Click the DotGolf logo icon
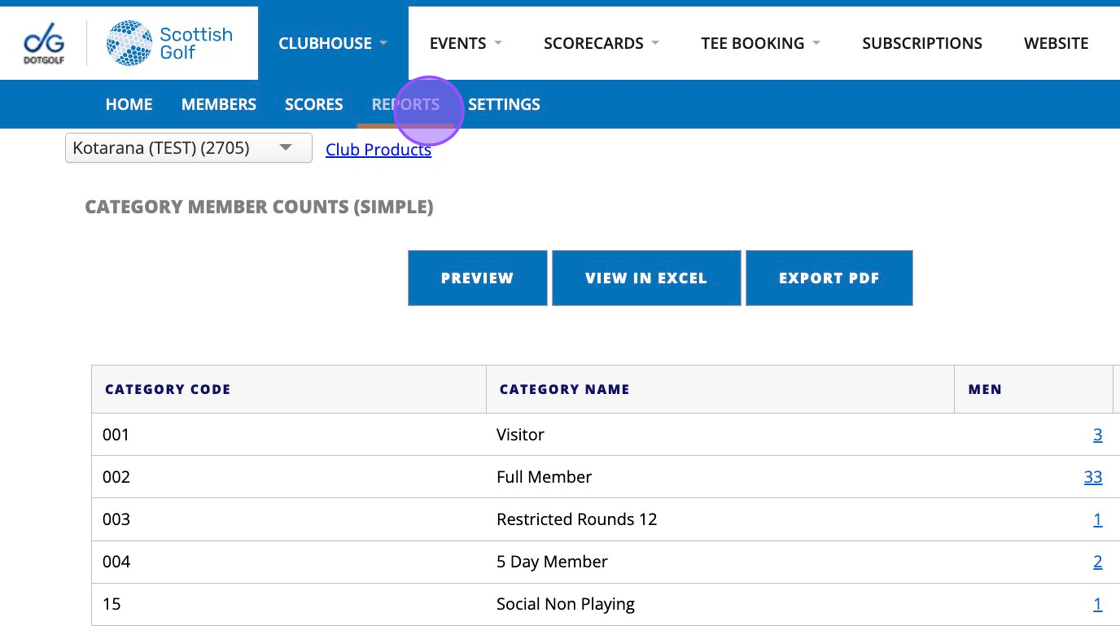Viewport: 1120px width, 626px height. tap(44, 43)
